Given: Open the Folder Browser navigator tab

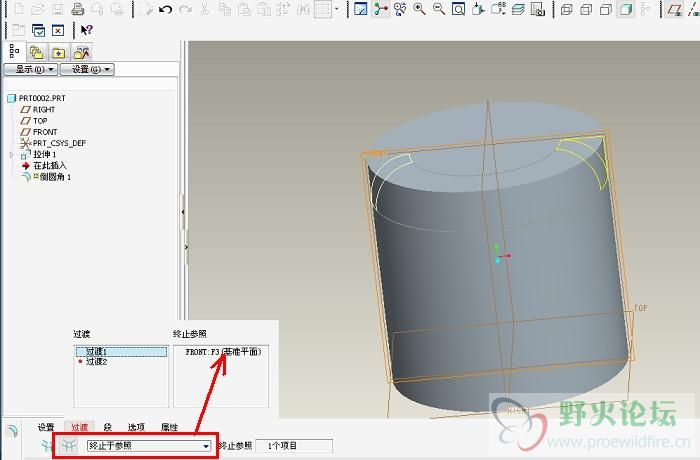Looking at the screenshot, I should [37, 53].
